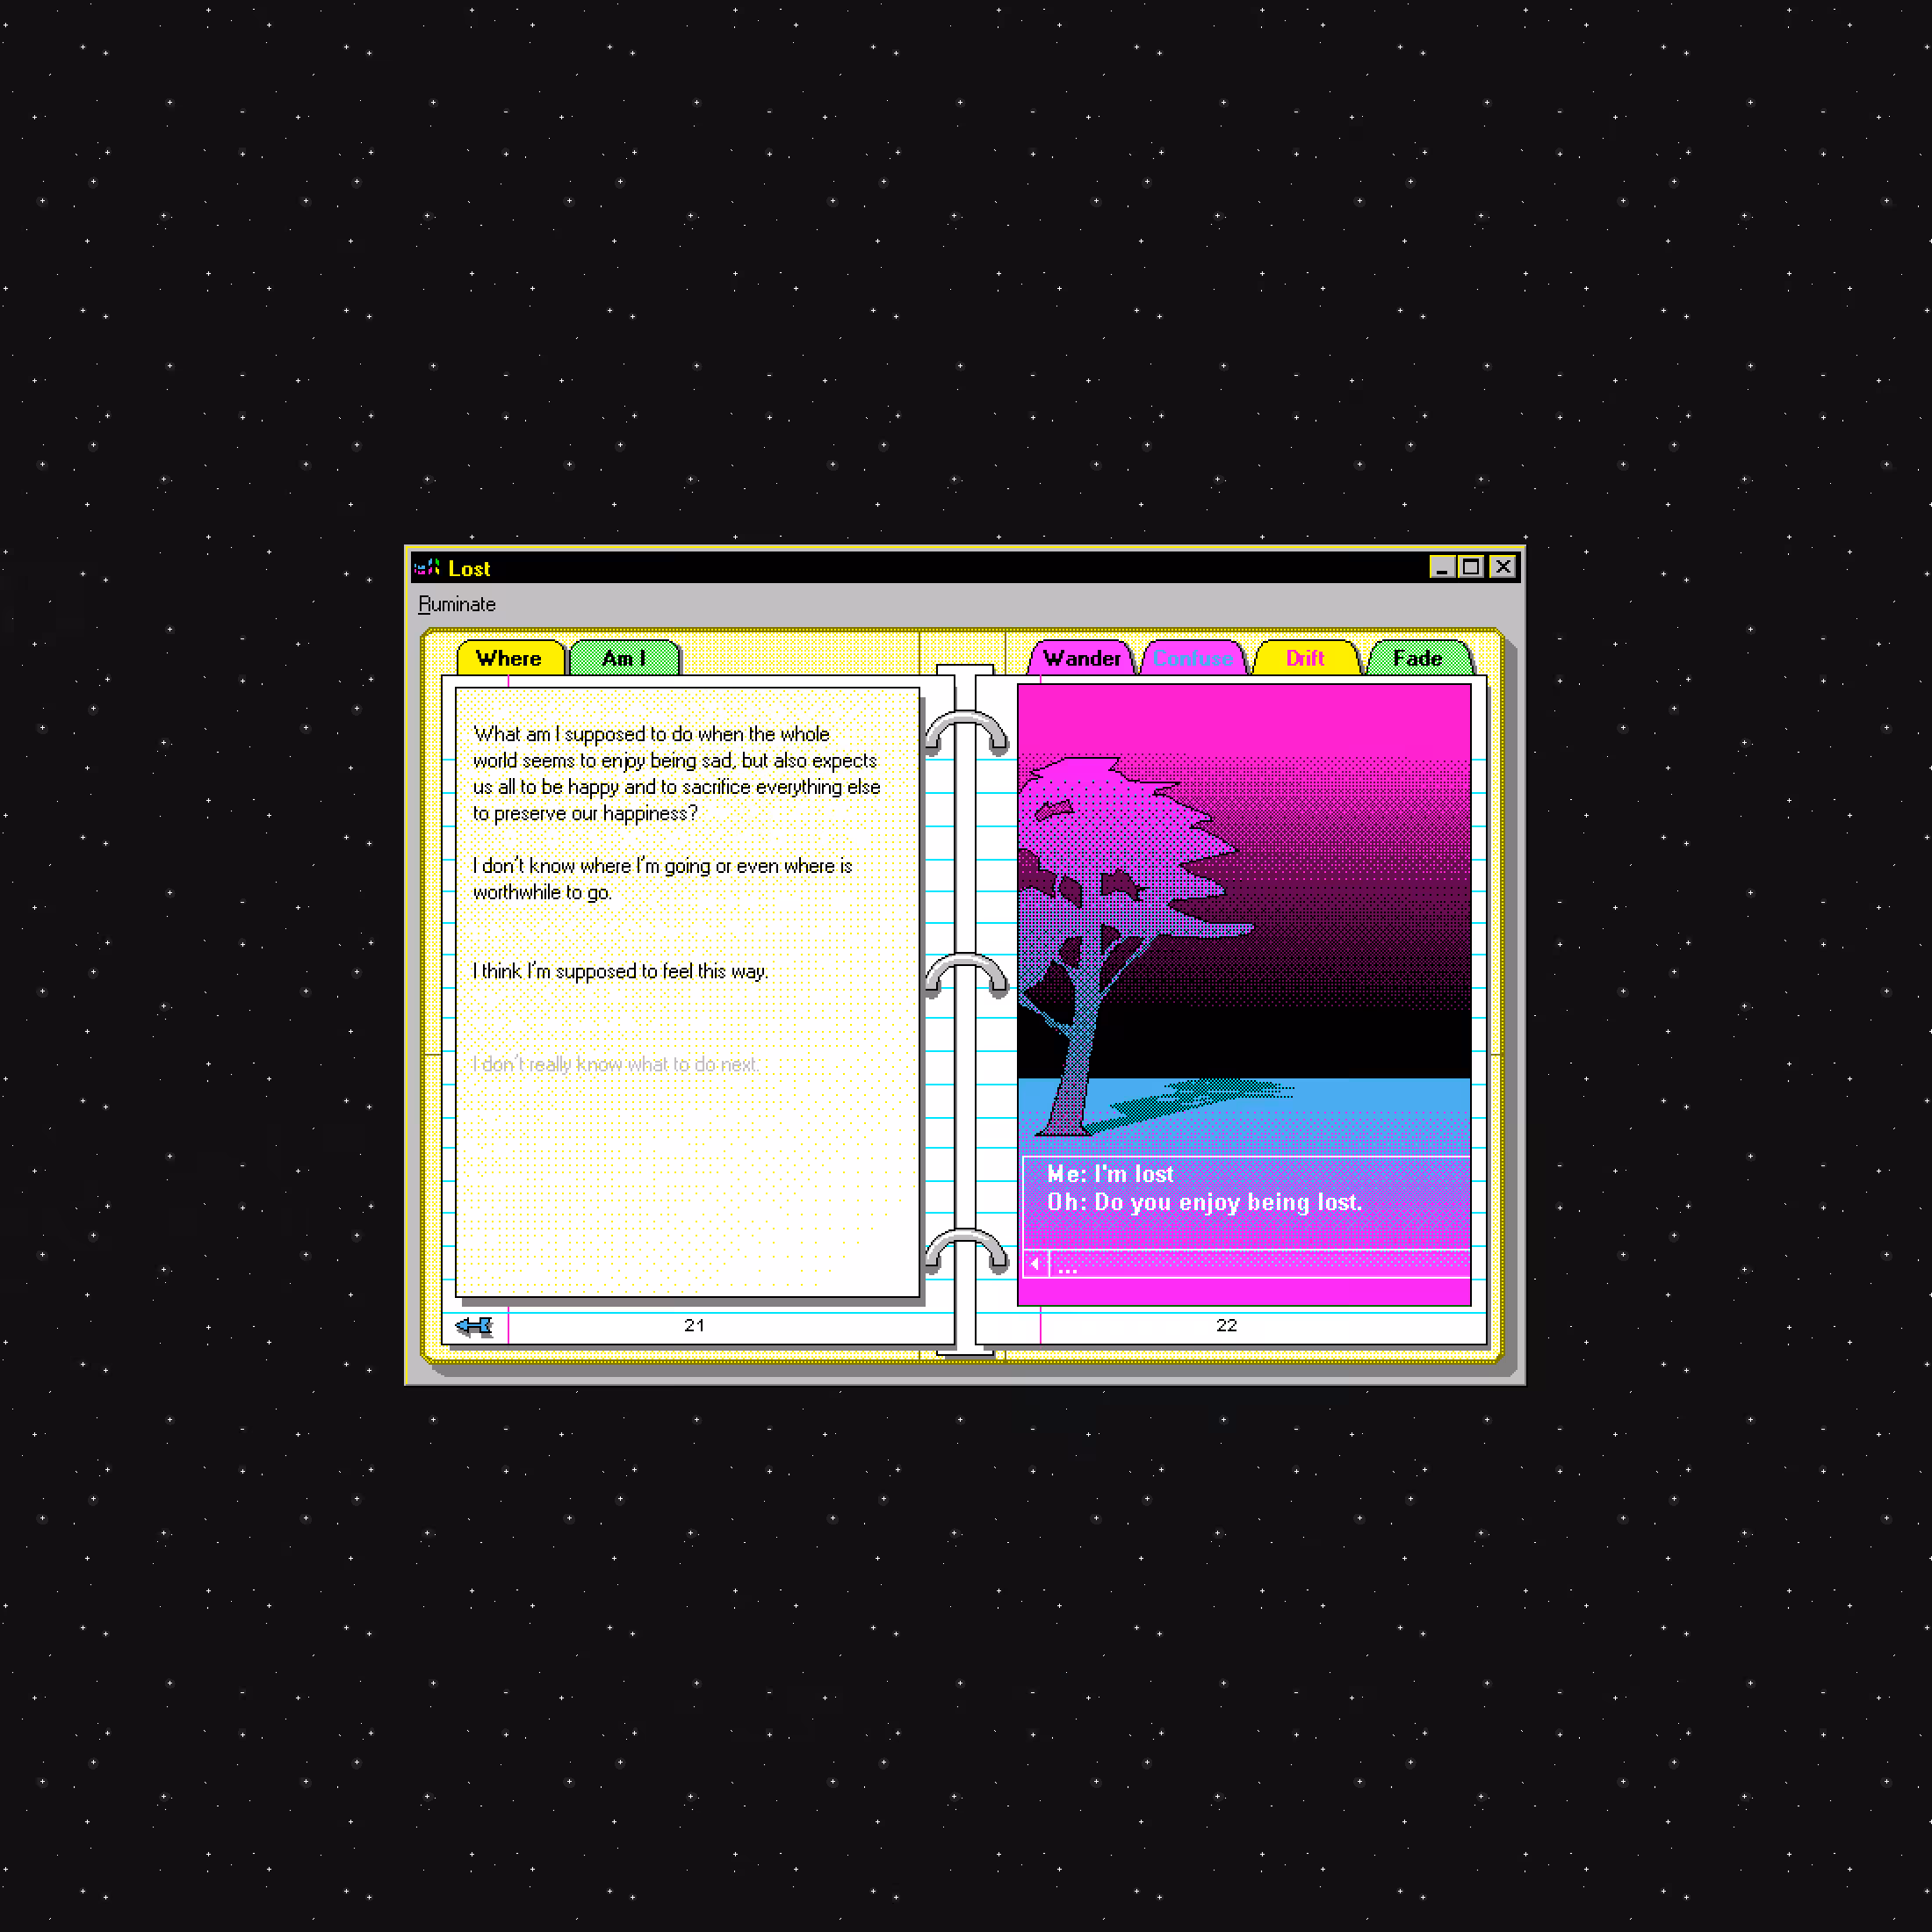Click the 'Oh: Do you enjoy being lost.' message
This screenshot has width=1932, height=1932.
(x=1204, y=1202)
